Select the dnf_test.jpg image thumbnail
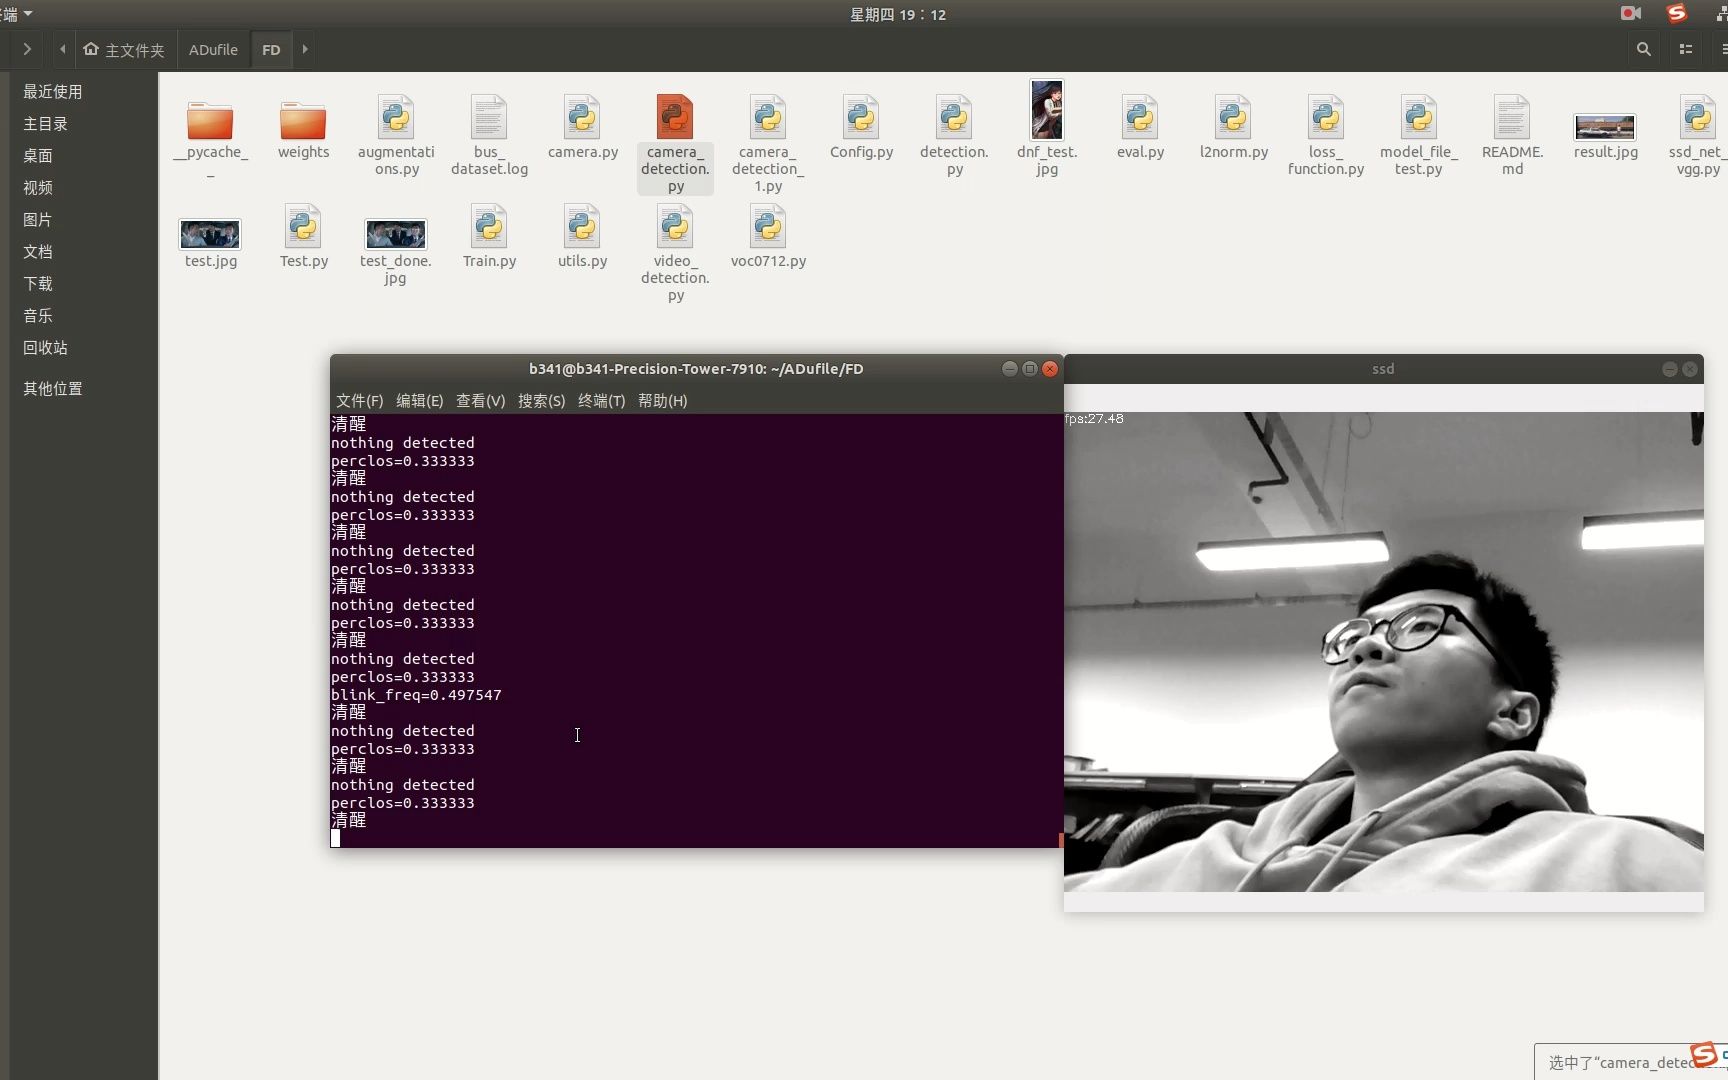Screen dimensions: 1728x1080 [1047, 110]
